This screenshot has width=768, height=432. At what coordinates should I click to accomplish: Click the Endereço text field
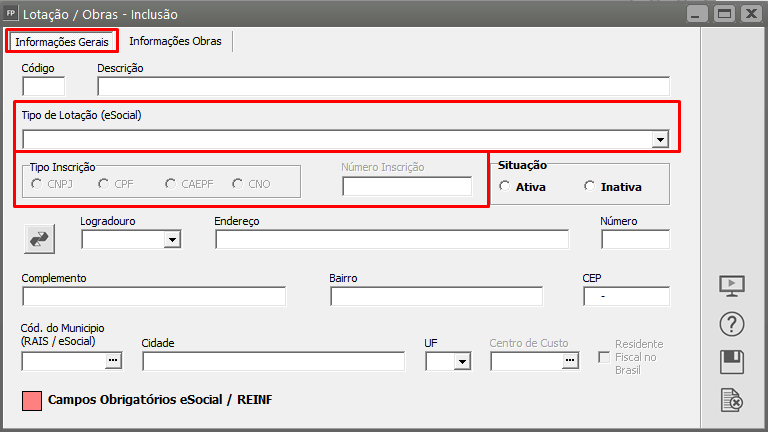pyautogui.click(x=392, y=239)
